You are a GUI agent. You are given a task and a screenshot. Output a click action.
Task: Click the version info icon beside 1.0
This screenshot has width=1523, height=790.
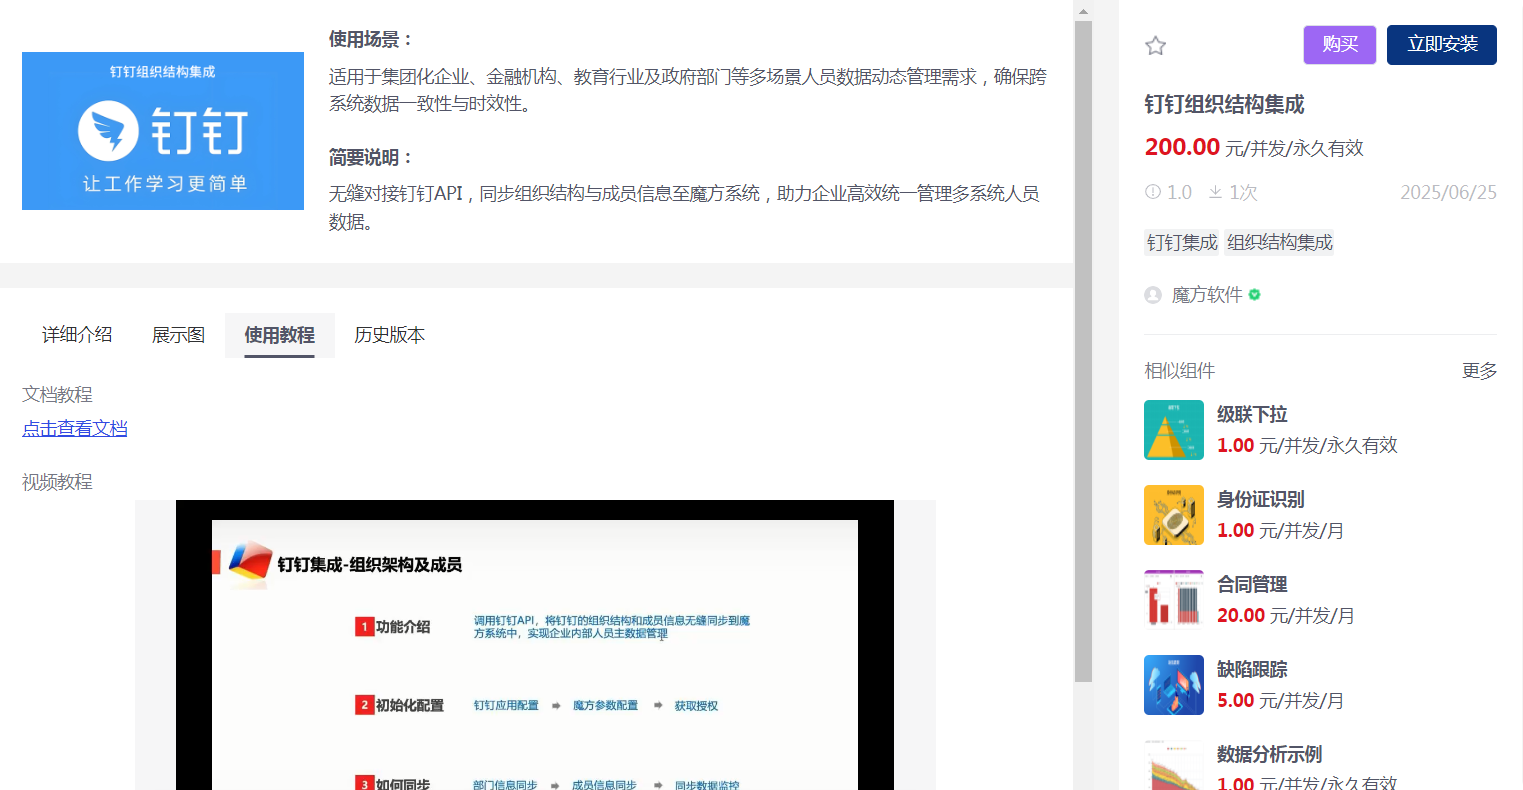[x=1153, y=192]
